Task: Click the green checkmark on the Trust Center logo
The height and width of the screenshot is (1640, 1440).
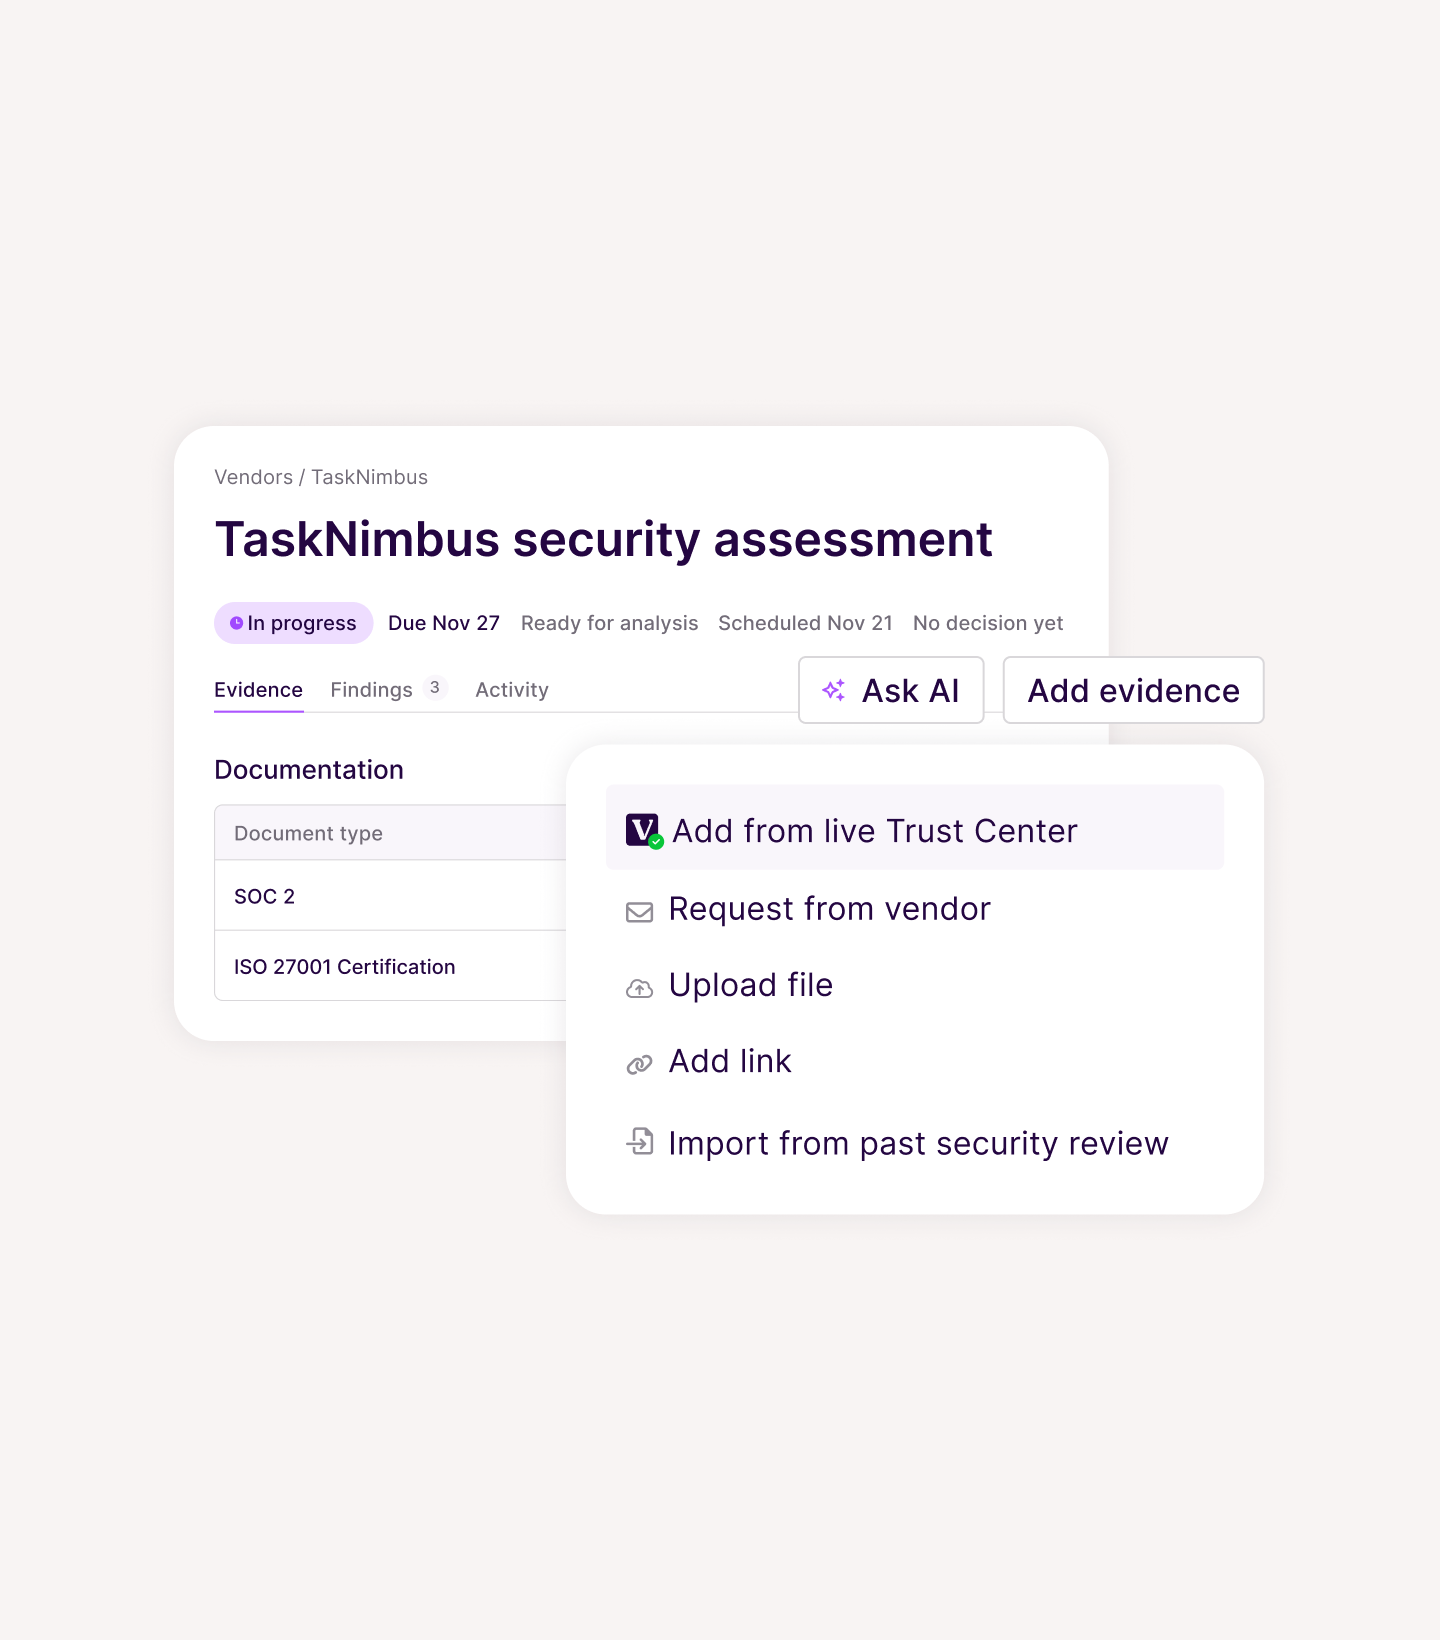Action: pyautogui.click(x=656, y=843)
